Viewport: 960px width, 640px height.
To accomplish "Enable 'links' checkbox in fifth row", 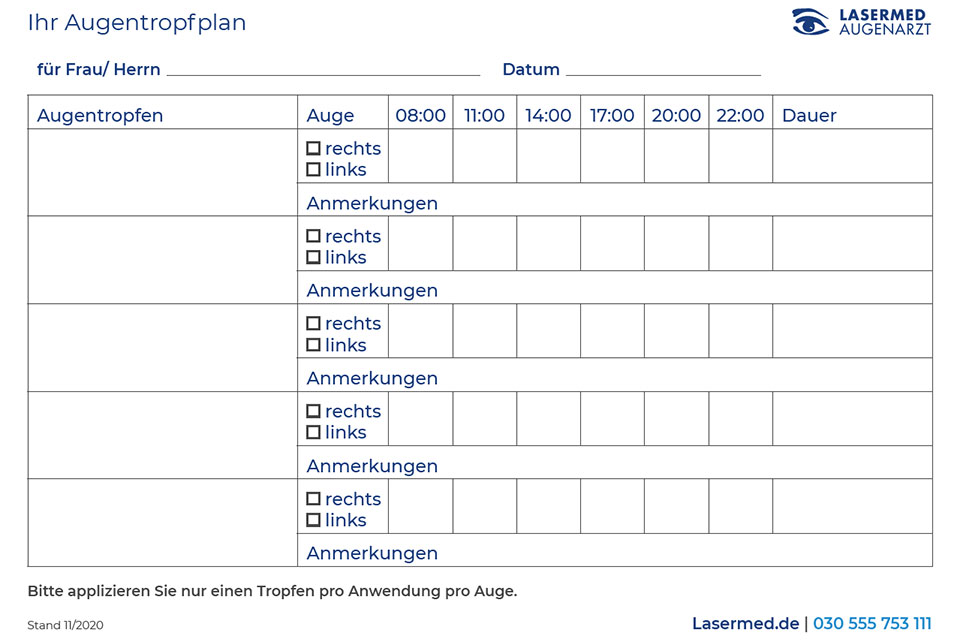I will [313, 520].
